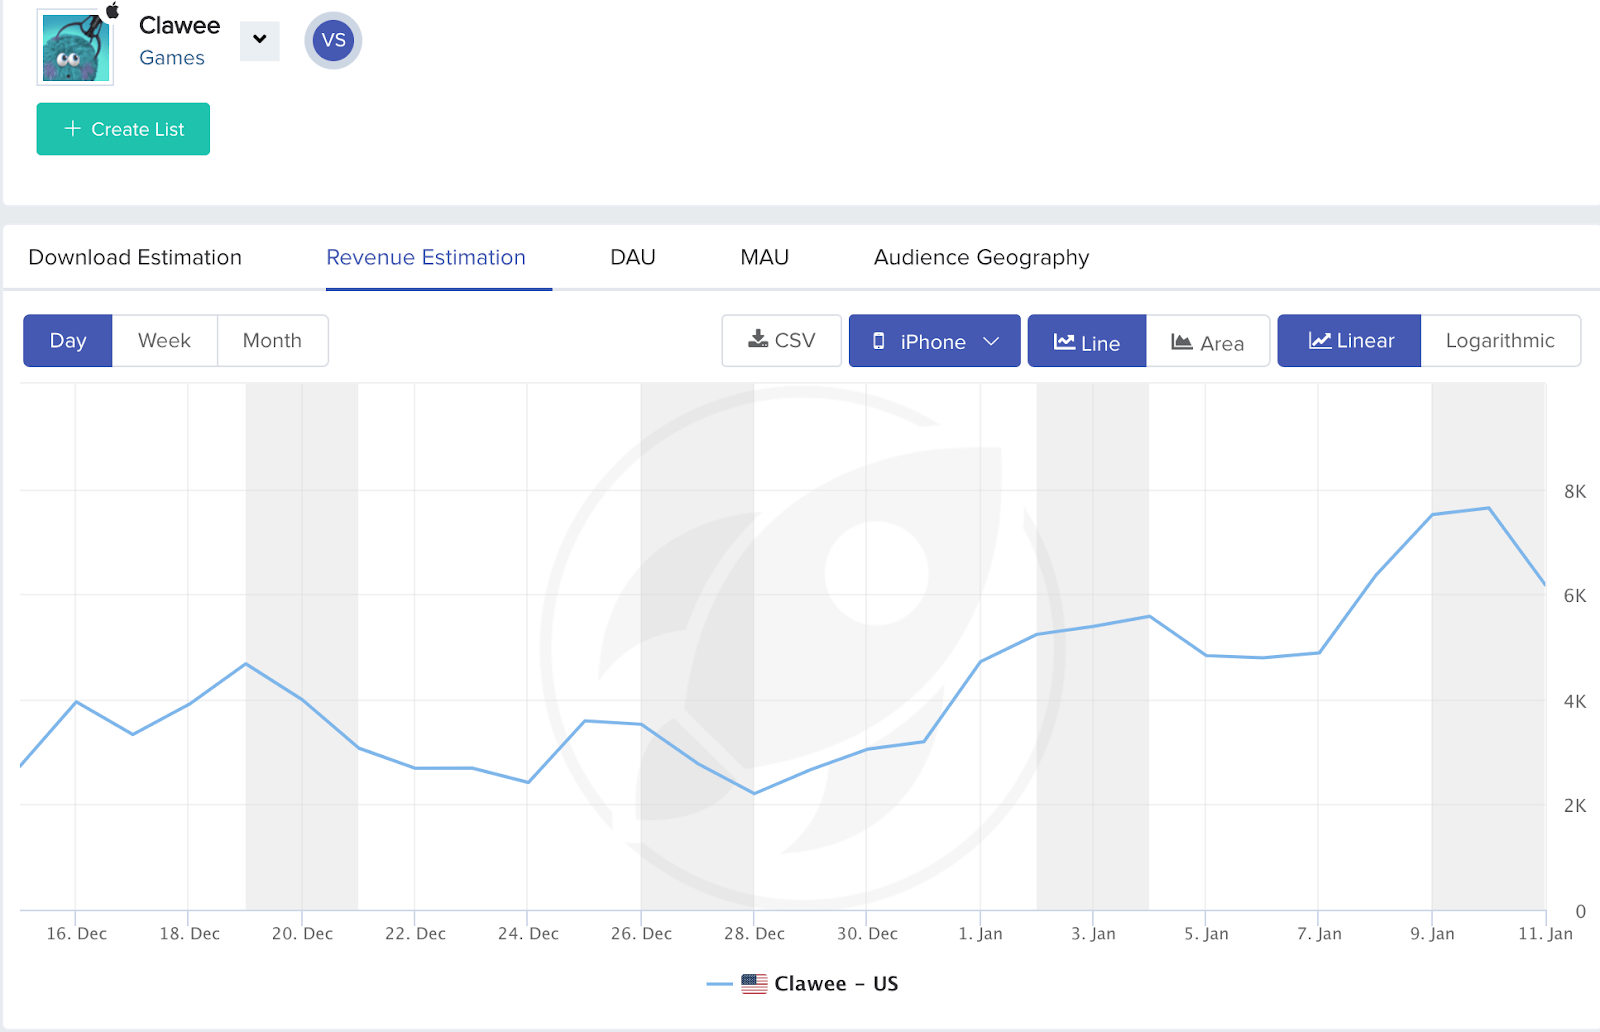Click the 9. Jan date label
1600x1032 pixels.
(1432, 934)
